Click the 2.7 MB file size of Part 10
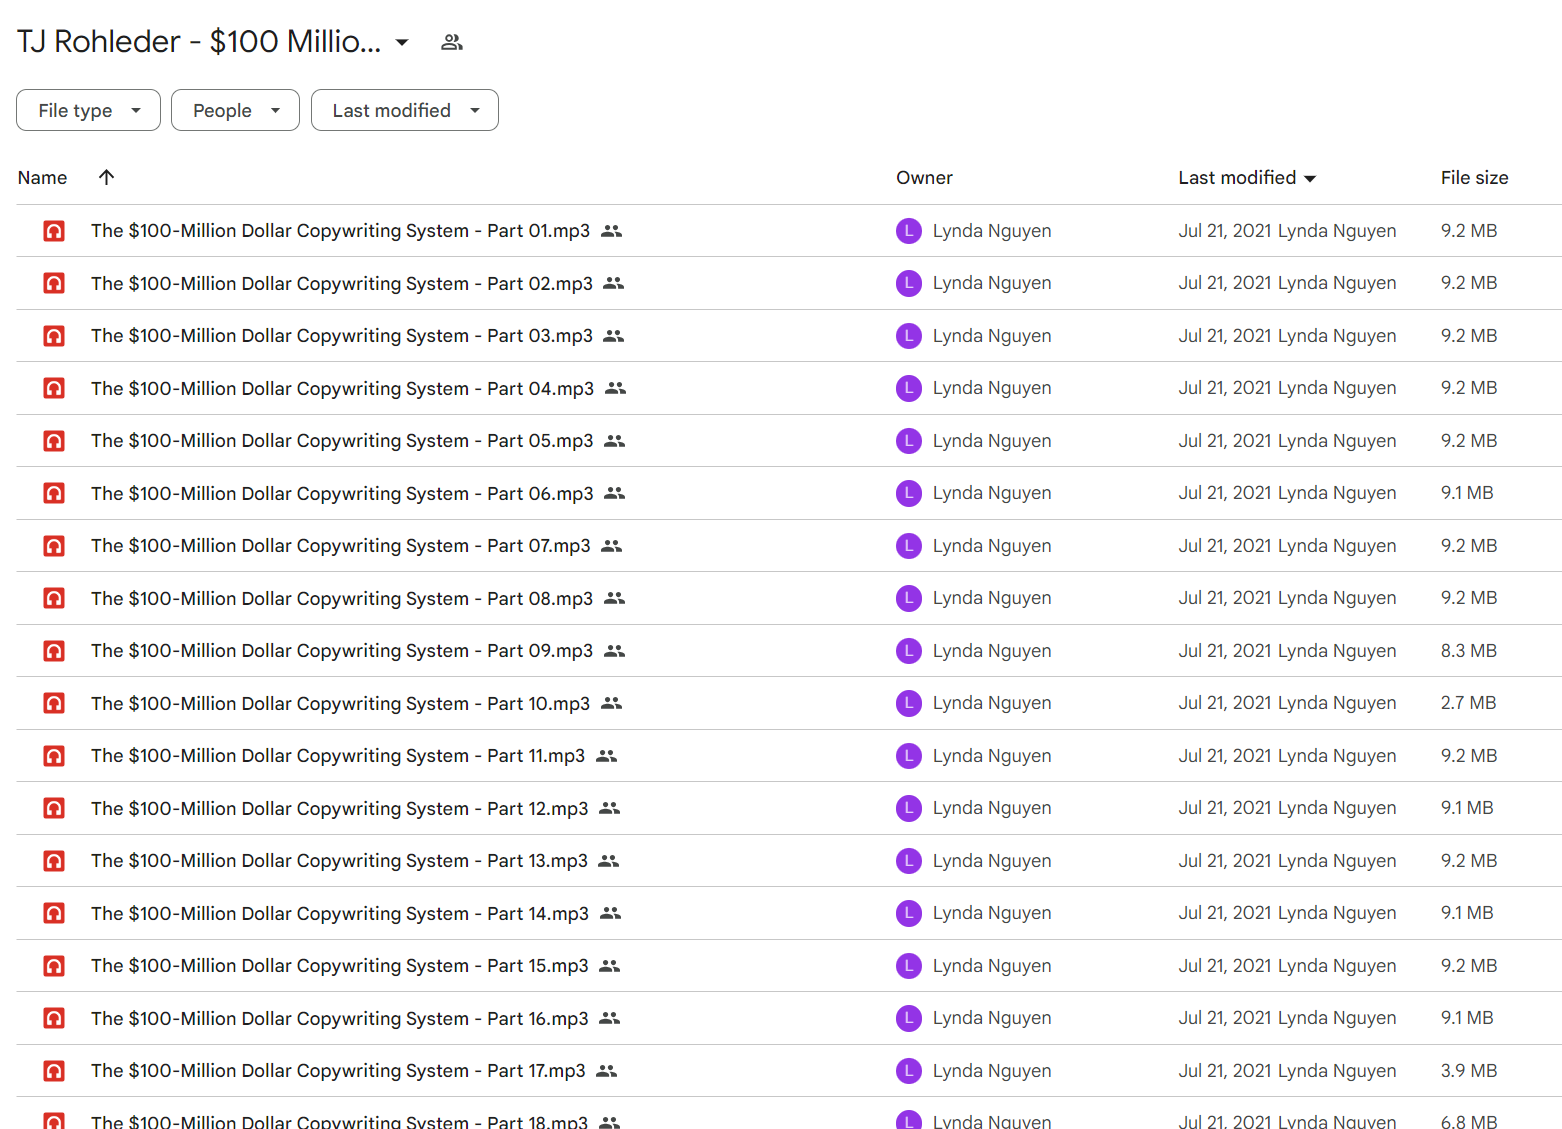The height and width of the screenshot is (1129, 1562). click(x=1468, y=703)
